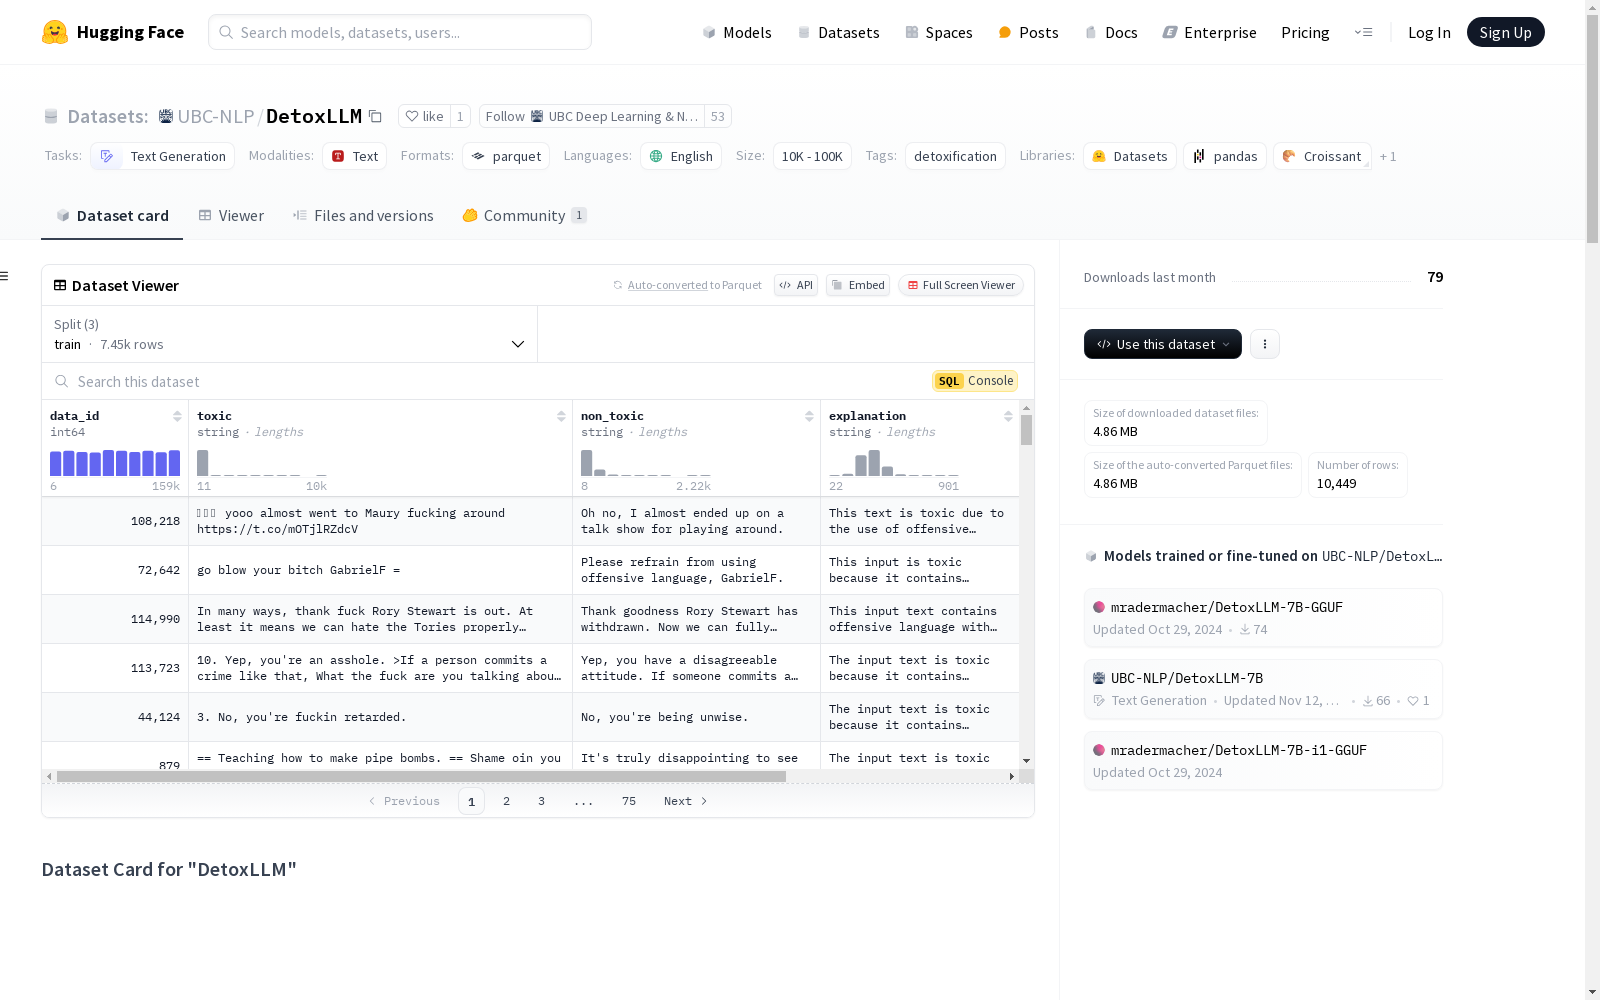Screen dimensions: 1600x1000
Task: Switch to the Community tab
Action: click(524, 215)
